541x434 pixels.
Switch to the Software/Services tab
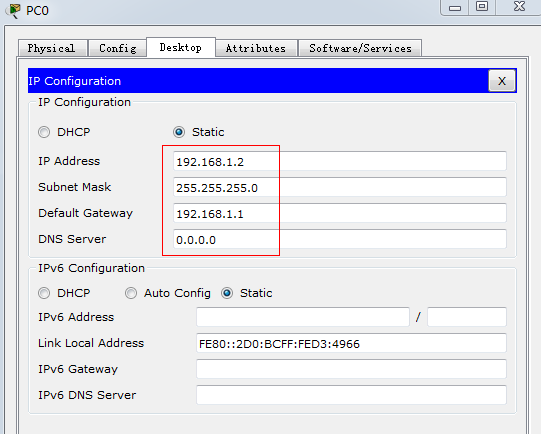point(360,48)
